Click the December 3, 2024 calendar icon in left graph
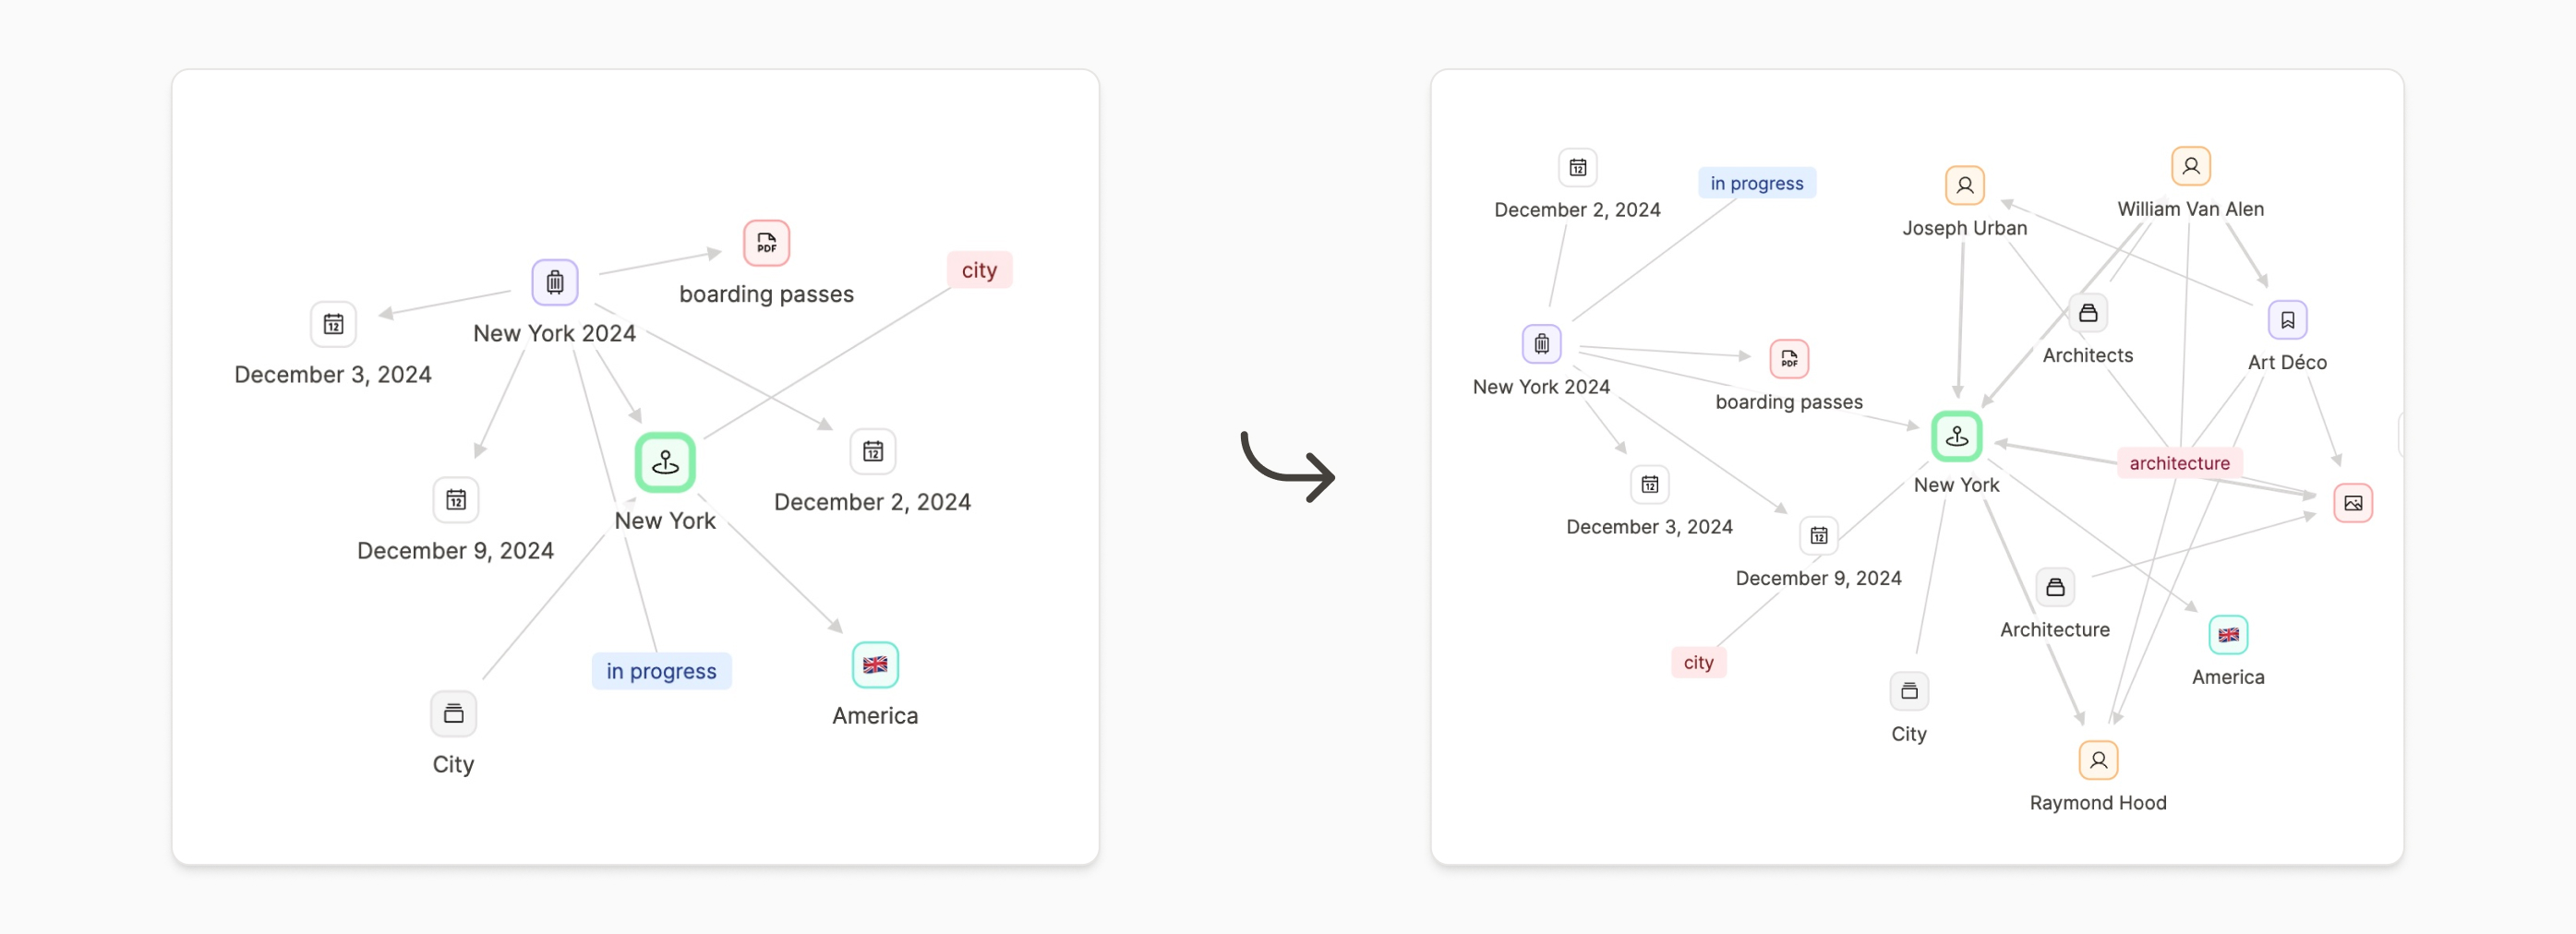The image size is (2576, 934). [x=333, y=324]
